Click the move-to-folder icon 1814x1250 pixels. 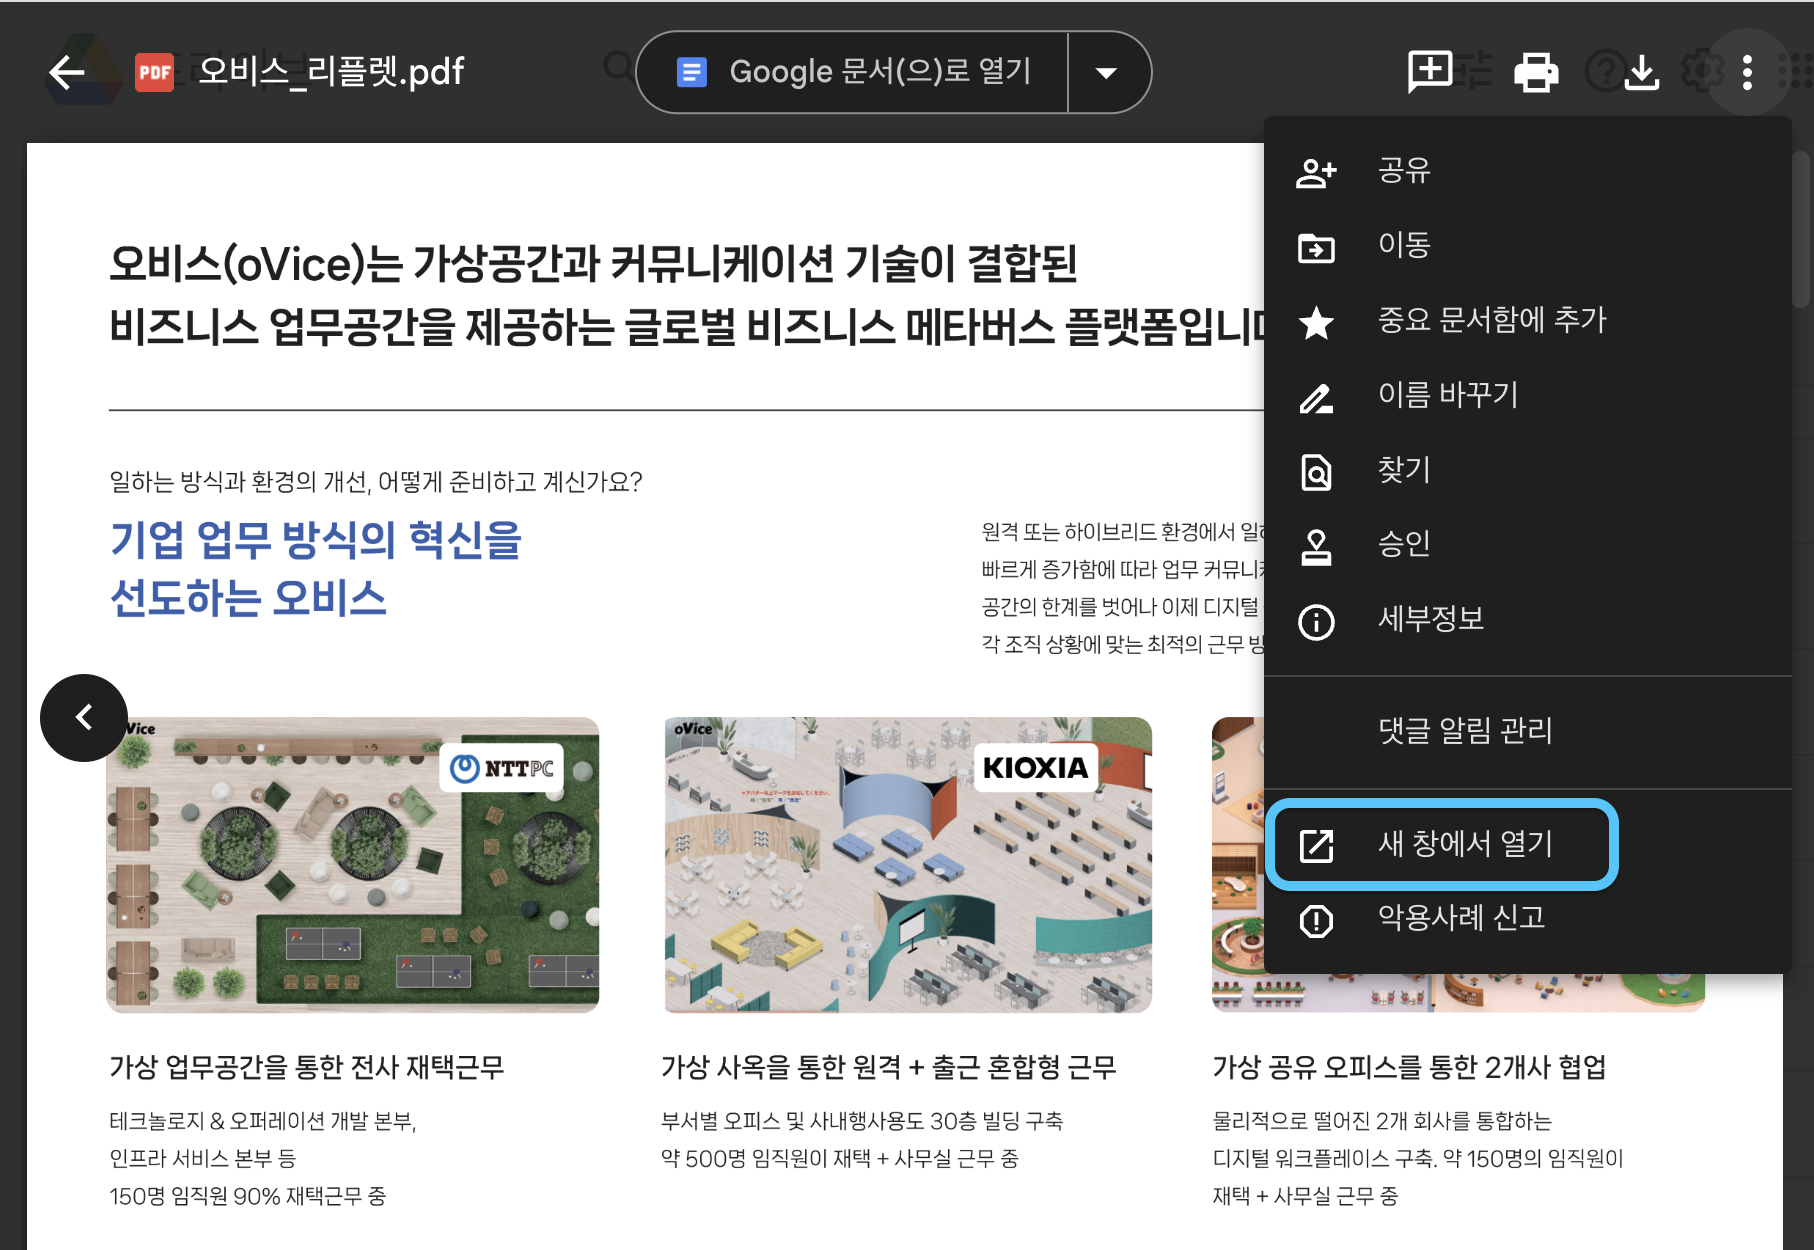pyautogui.click(x=1316, y=247)
